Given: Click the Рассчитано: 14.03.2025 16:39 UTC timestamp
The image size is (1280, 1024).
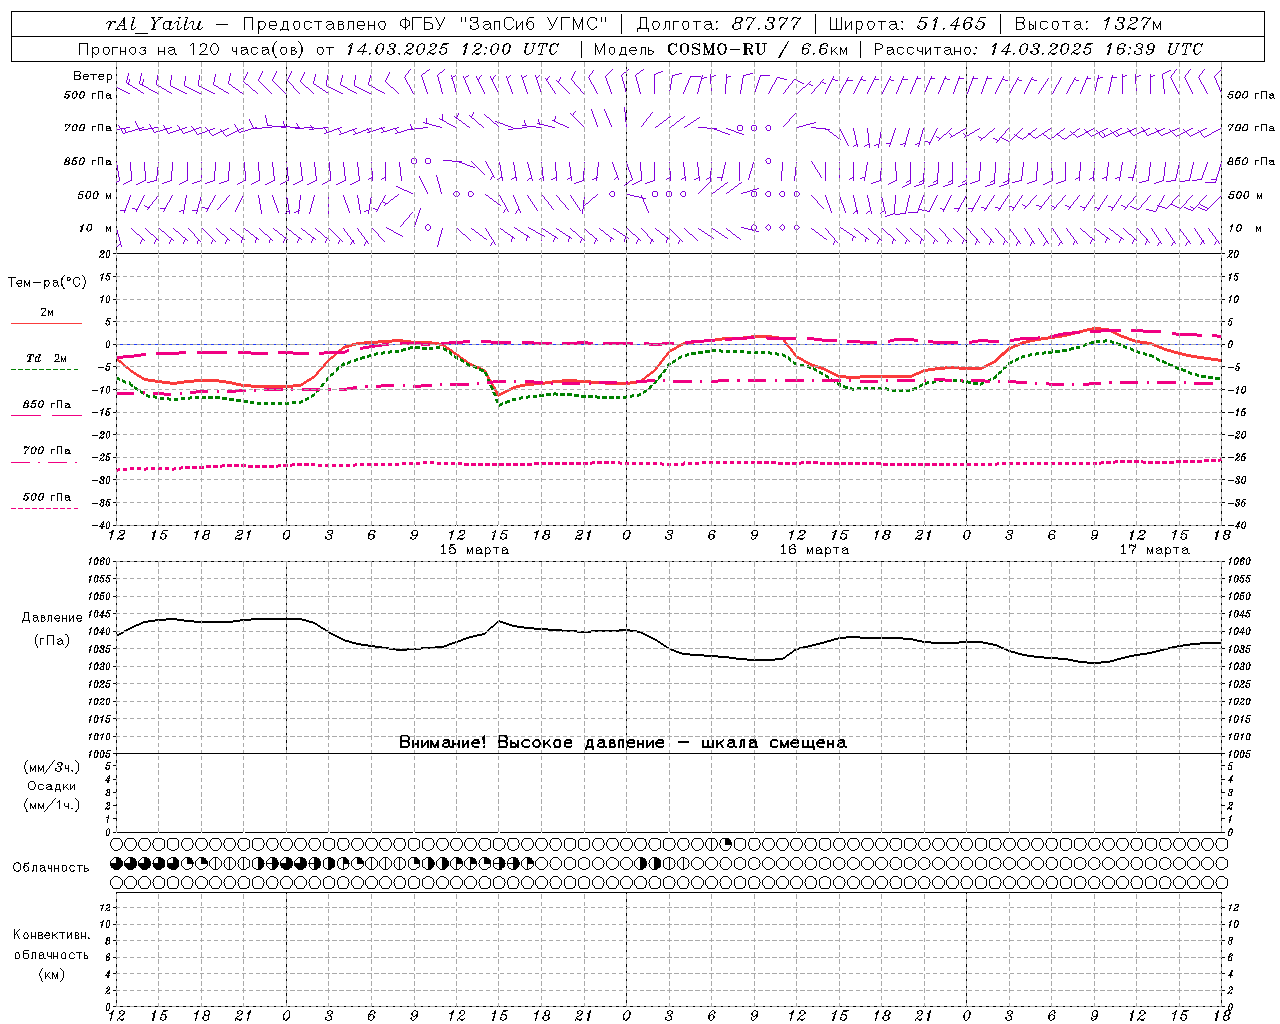Looking at the screenshot, I should (x=1038, y=49).
